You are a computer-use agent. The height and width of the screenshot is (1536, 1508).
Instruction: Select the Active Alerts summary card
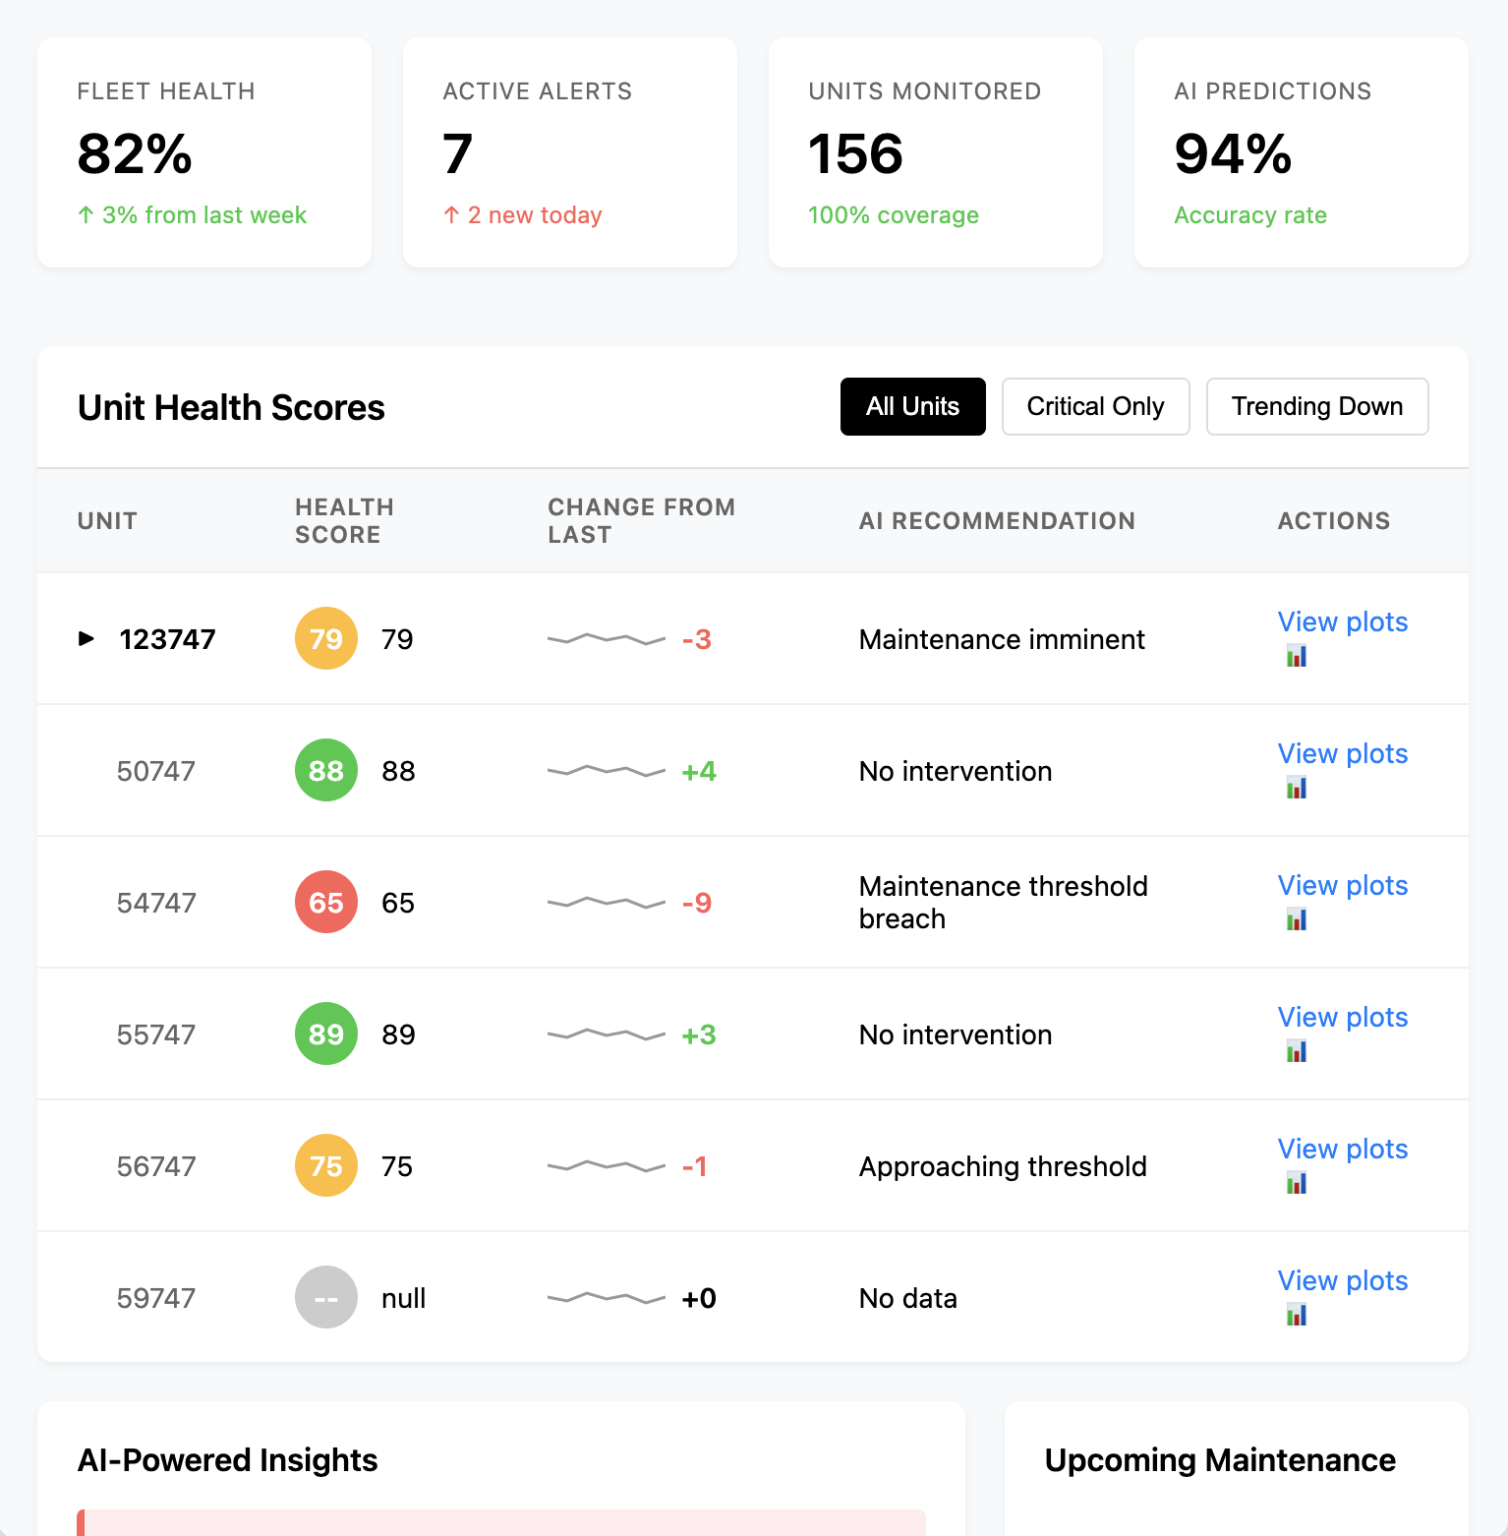coord(570,152)
